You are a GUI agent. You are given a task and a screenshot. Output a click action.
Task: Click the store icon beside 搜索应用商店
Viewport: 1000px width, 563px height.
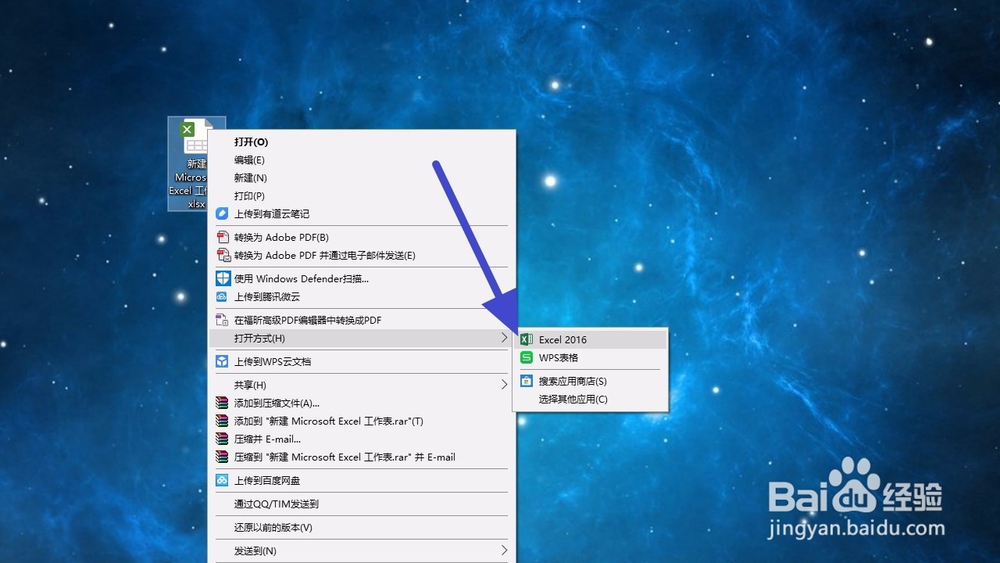point(526,381)
